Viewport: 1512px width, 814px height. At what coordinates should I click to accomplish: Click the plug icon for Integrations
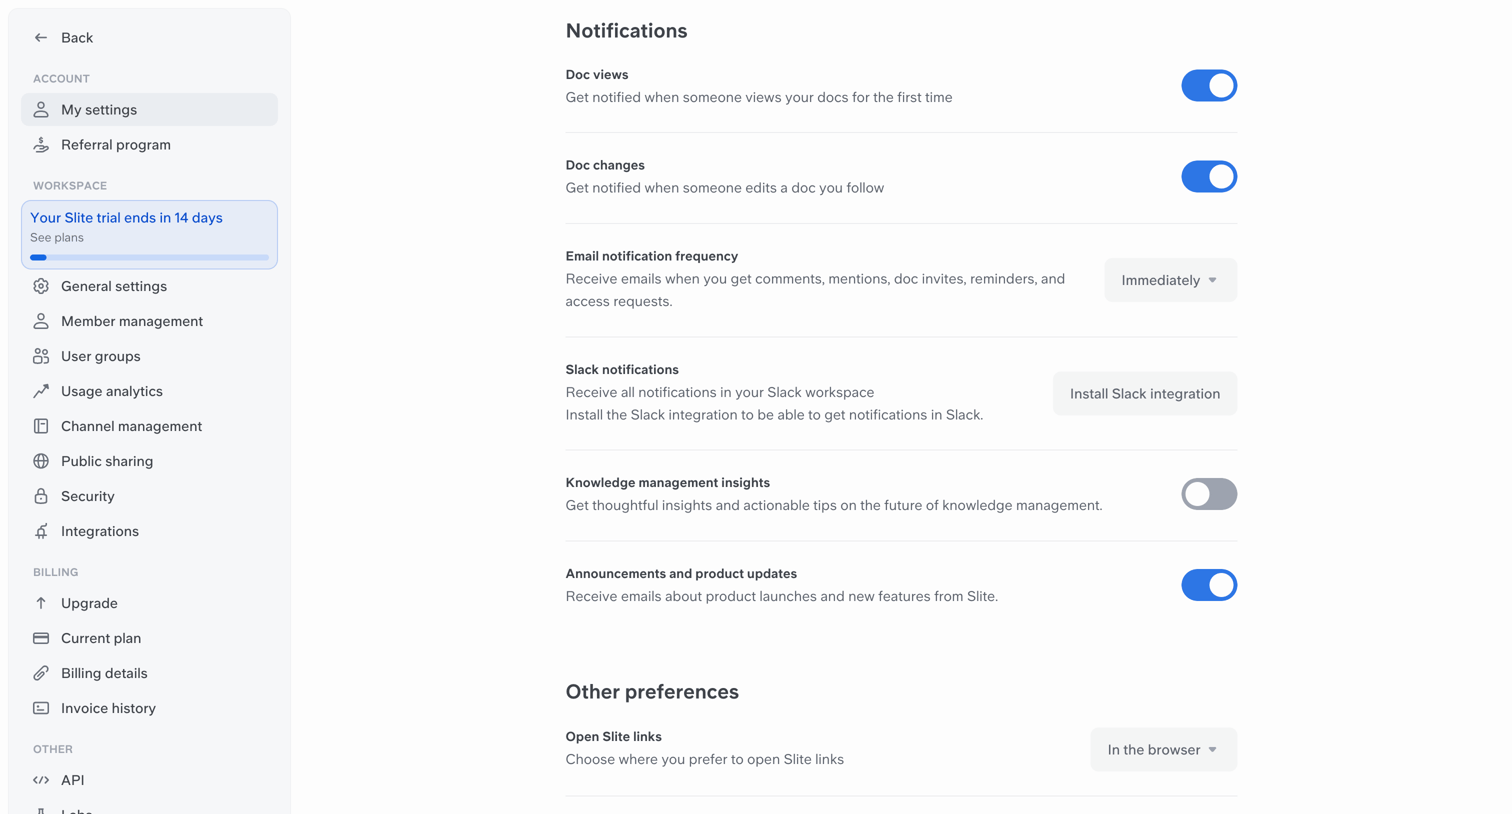(x=41, y=531)
